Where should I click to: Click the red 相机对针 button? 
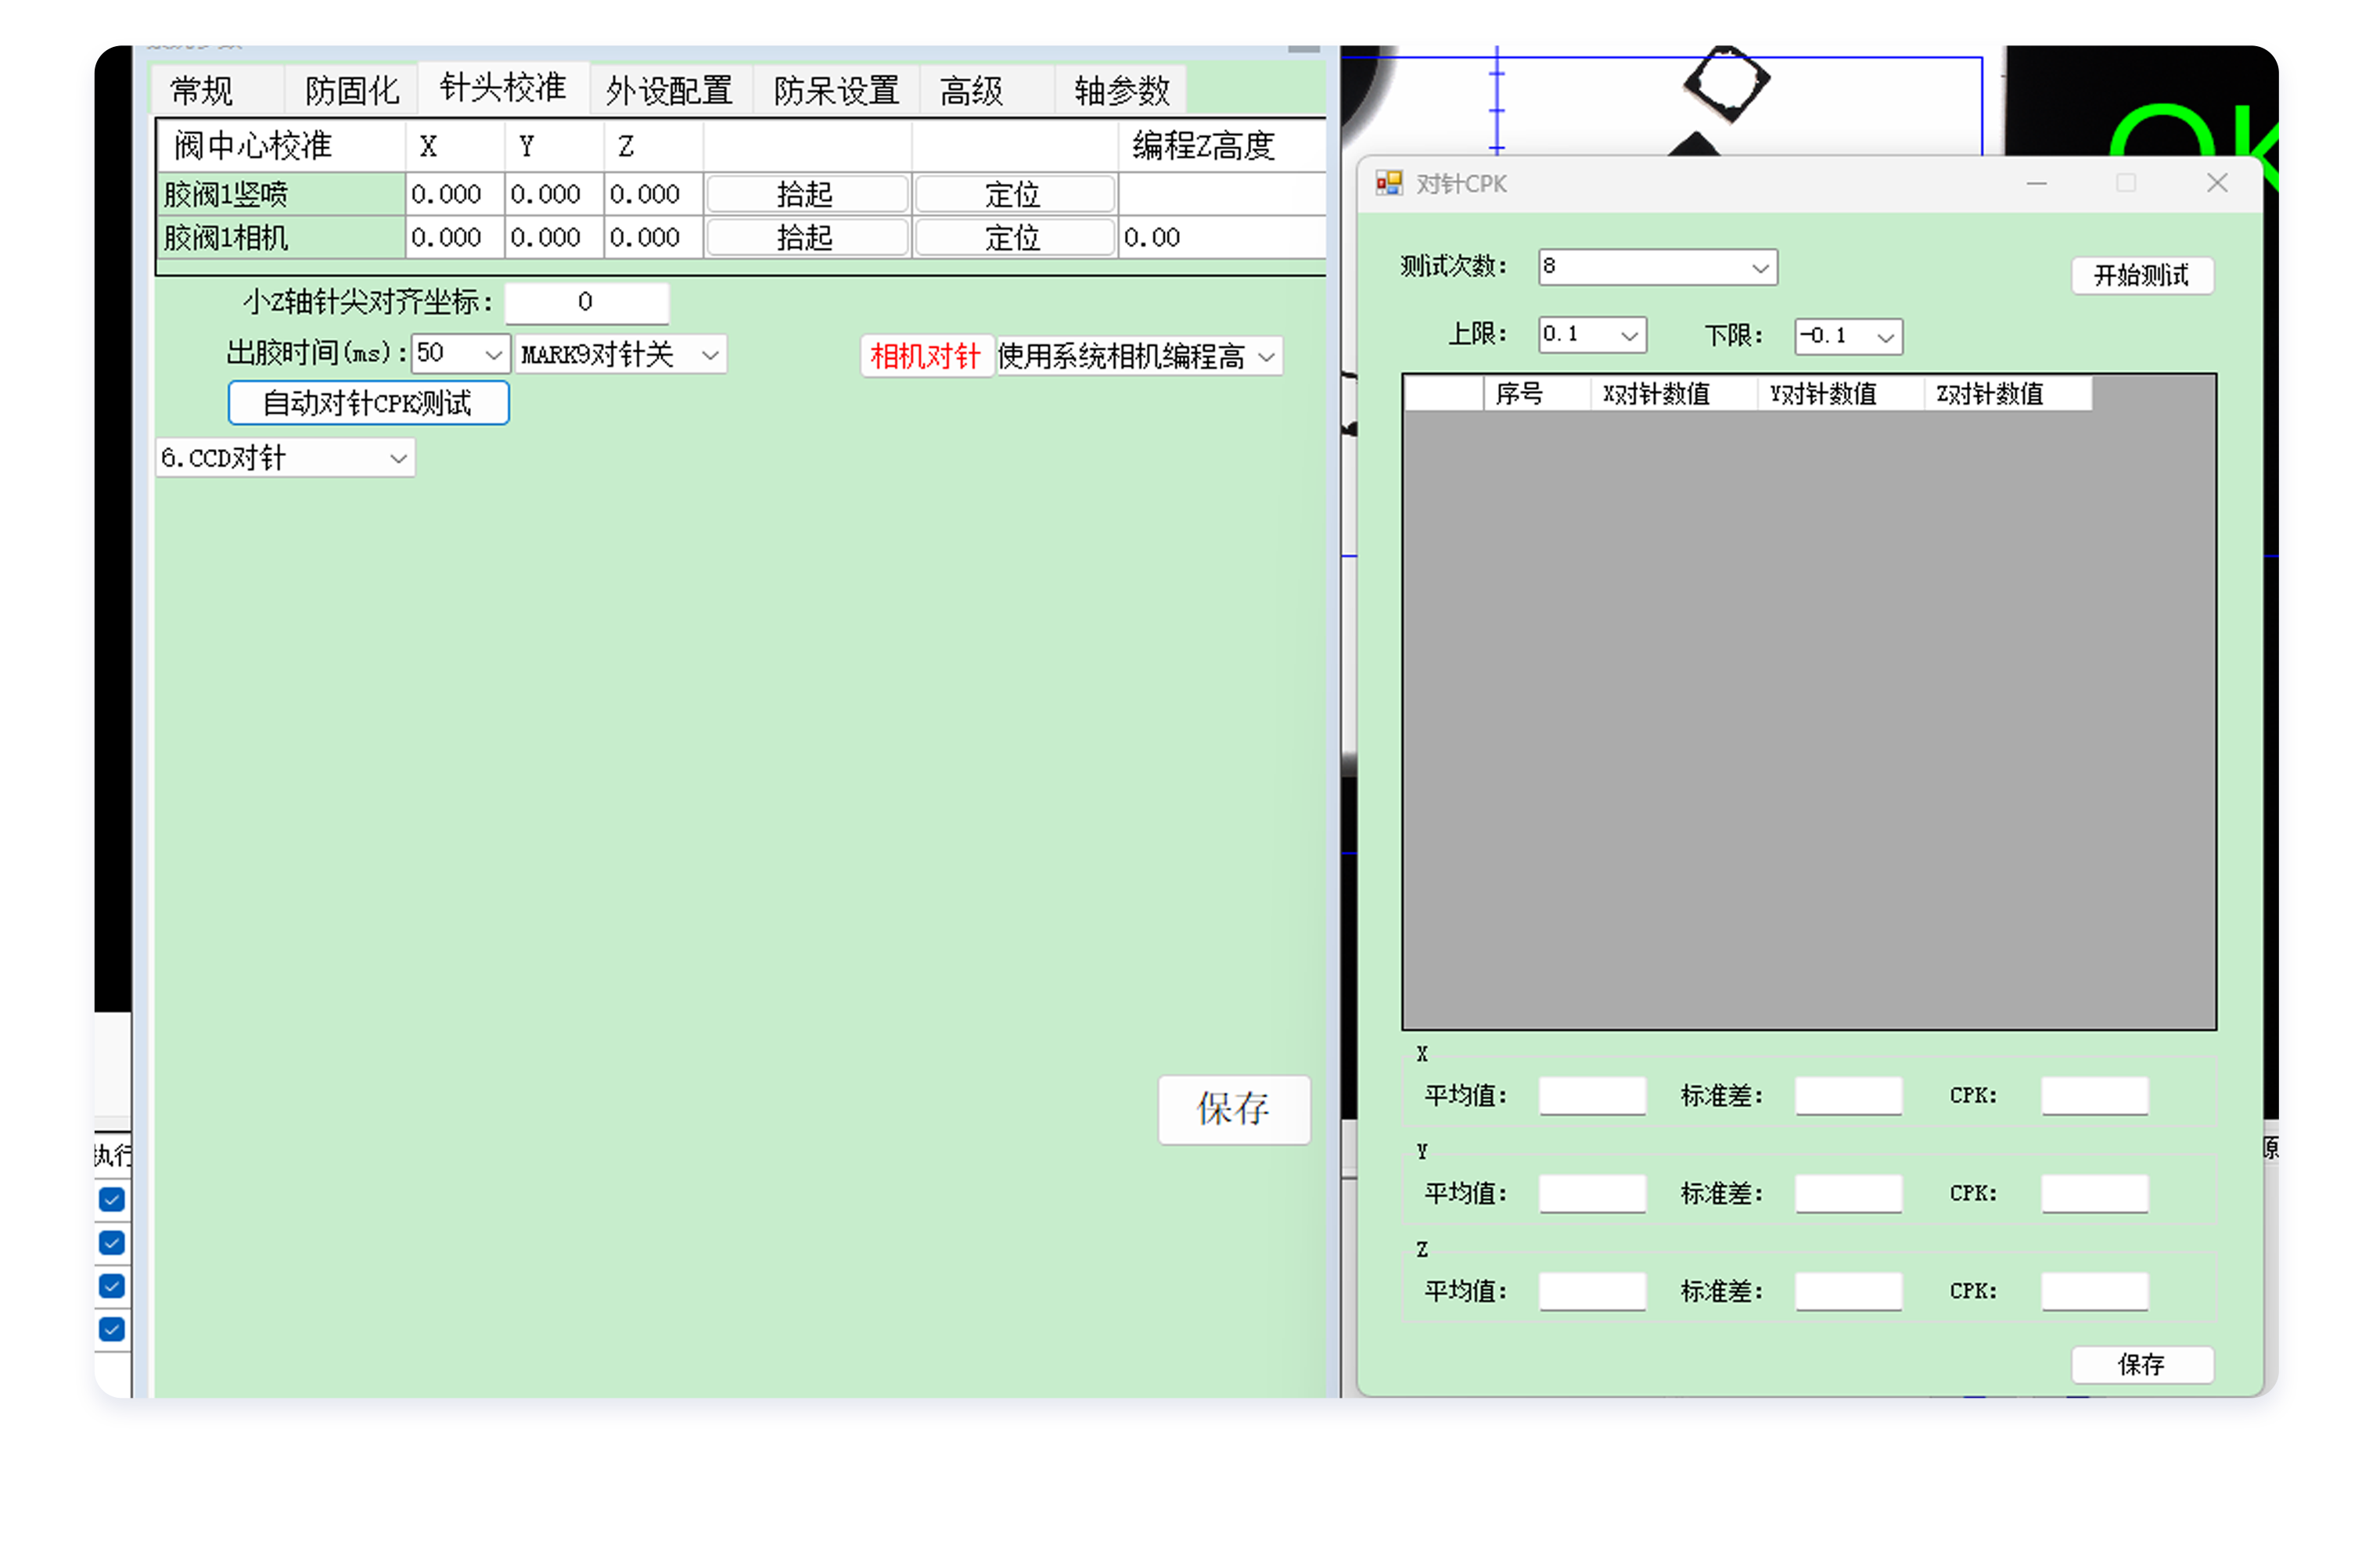pos(926,355)
